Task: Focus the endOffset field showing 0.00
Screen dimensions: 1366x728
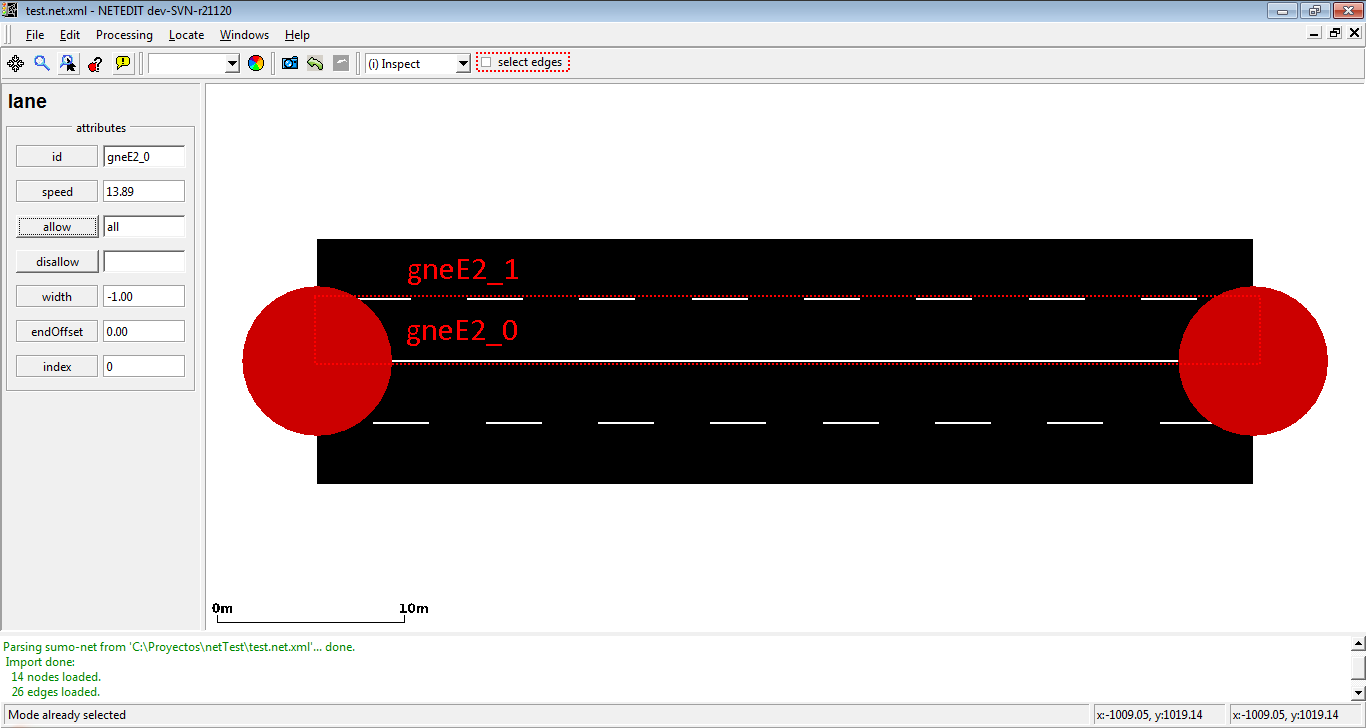Action: [144, 332]
